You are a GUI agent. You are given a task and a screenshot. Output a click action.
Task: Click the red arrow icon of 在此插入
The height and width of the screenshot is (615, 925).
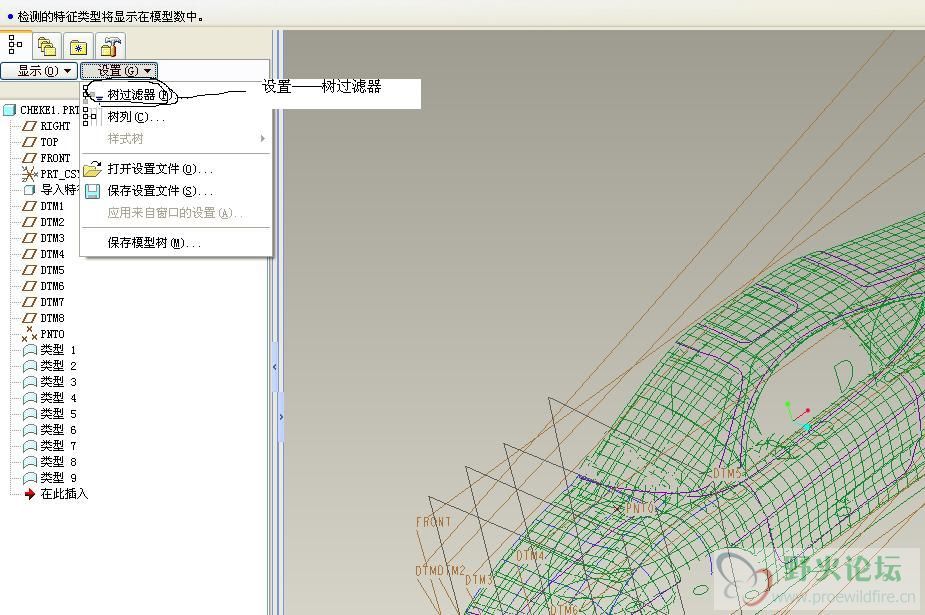[29, 494]
